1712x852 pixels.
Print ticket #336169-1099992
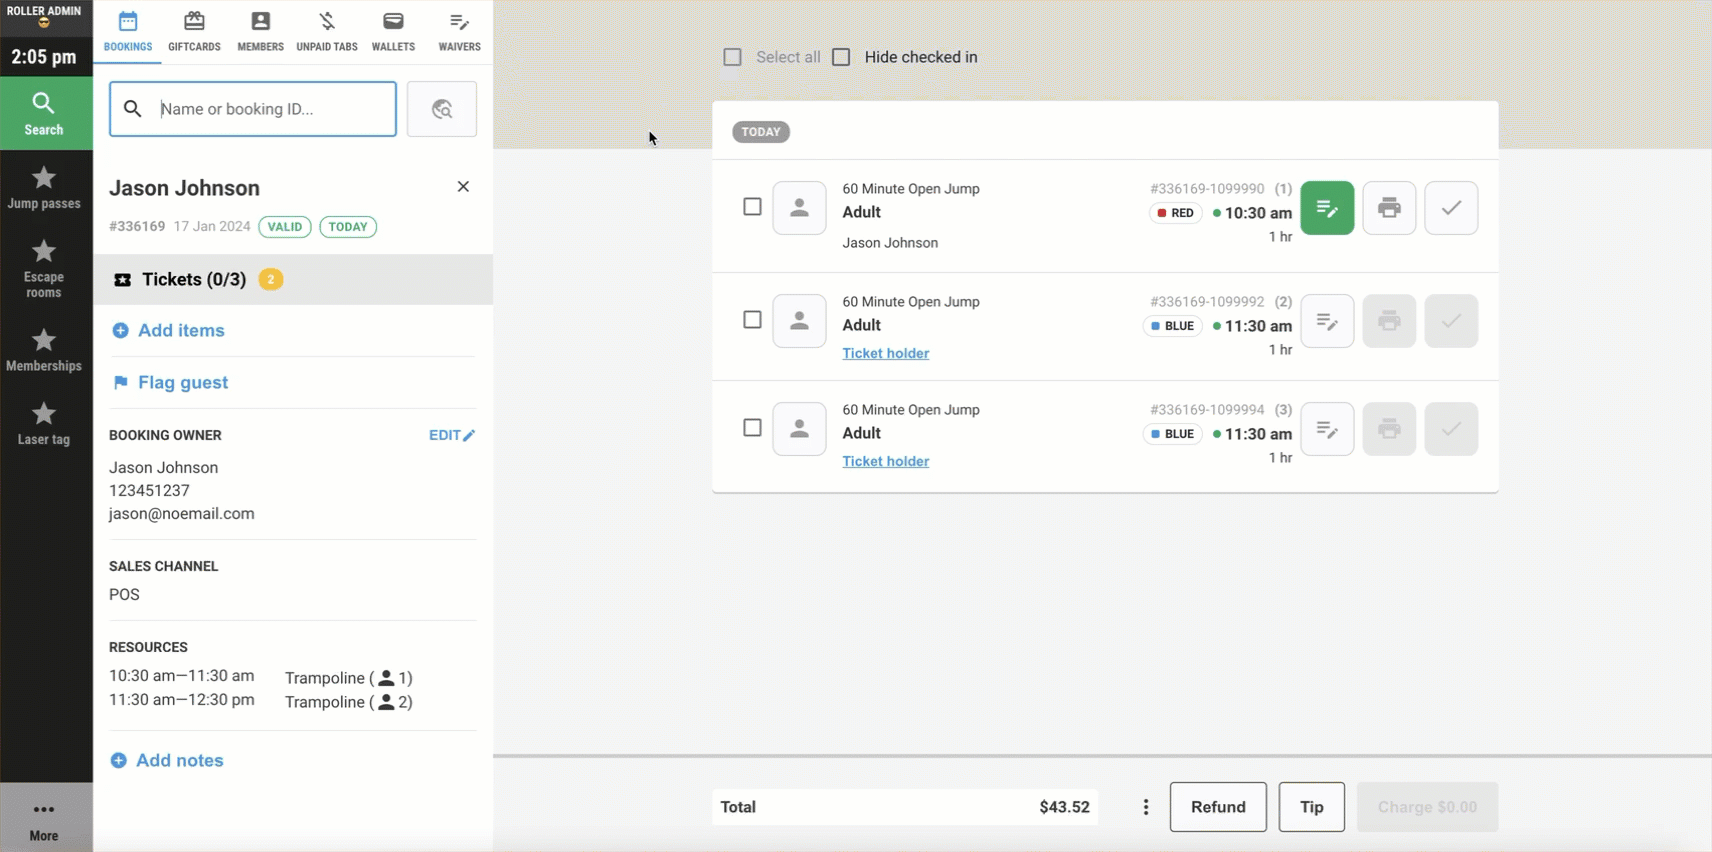1389,321
